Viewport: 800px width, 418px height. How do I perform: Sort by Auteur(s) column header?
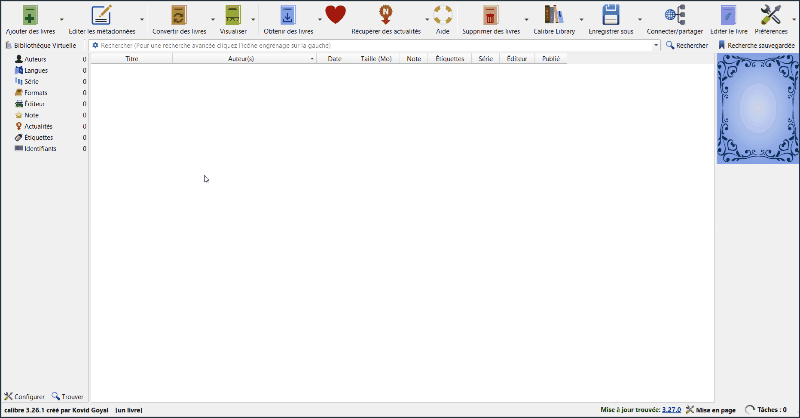[244, 59]
